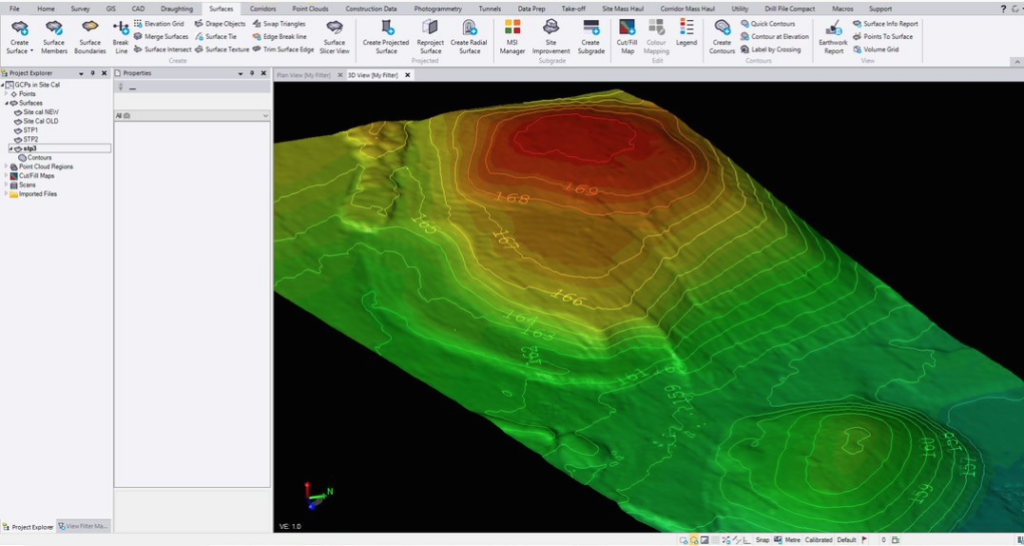Click Drape Objects command
This screenshot has height=546, width=1024.
[x=220, y=24]
